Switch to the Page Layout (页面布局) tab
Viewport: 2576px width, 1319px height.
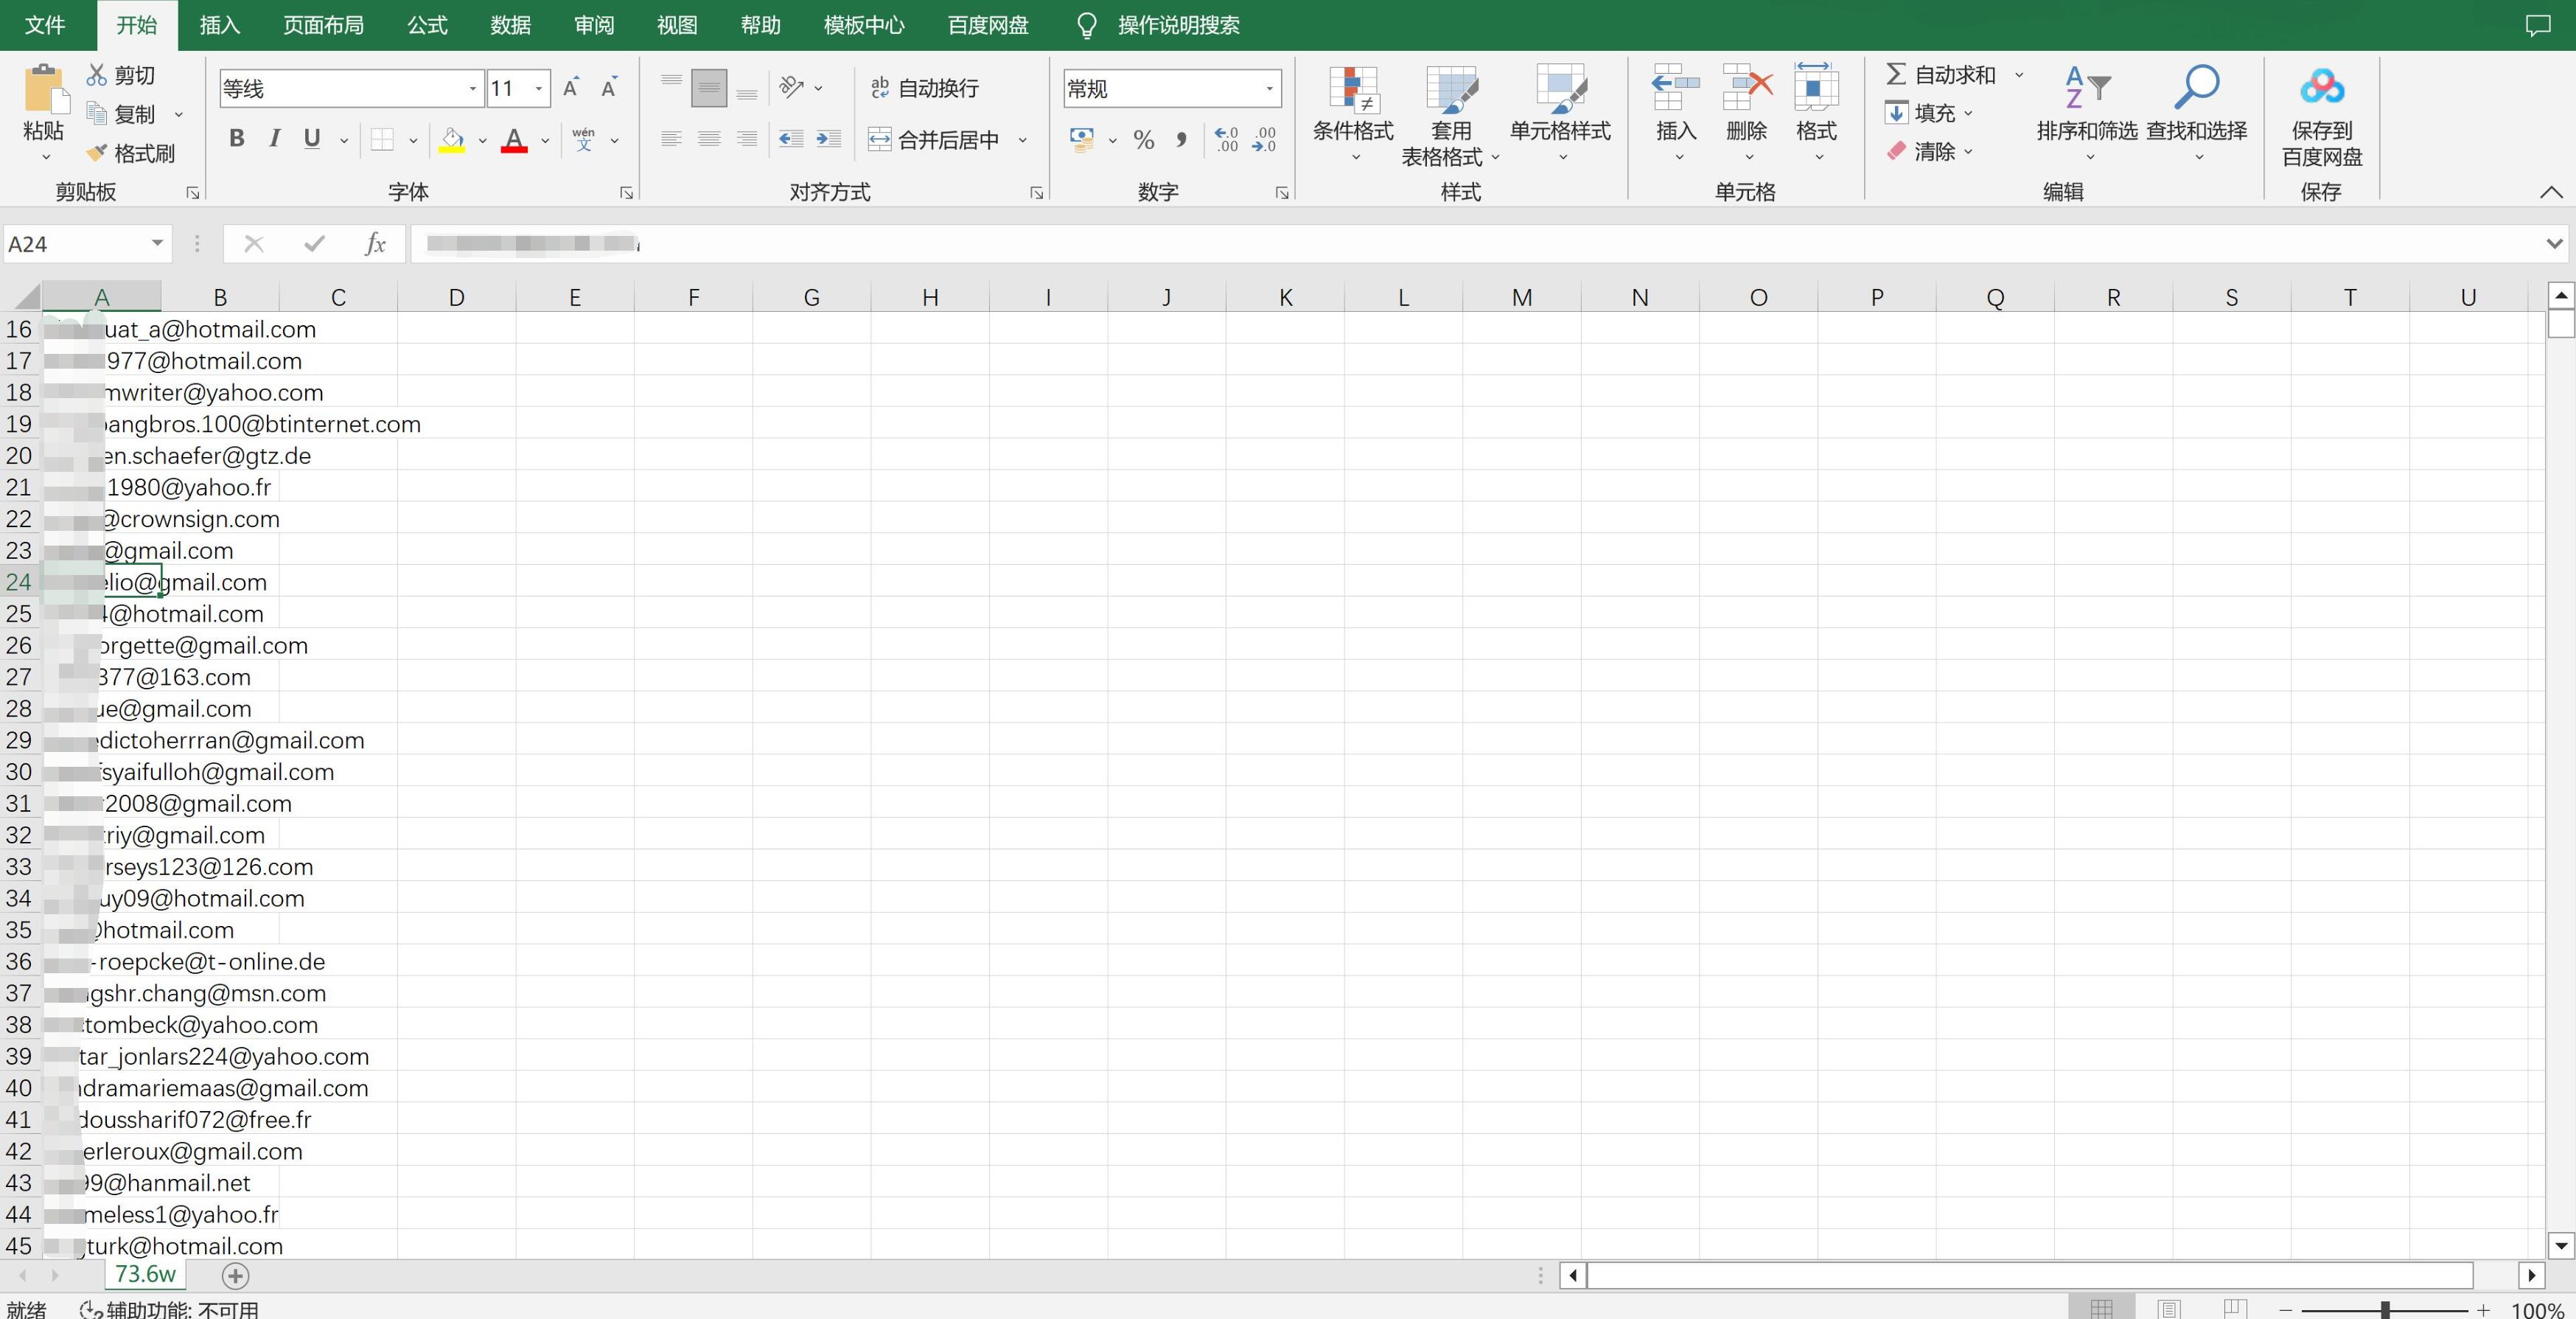click(x=323, y=25)
